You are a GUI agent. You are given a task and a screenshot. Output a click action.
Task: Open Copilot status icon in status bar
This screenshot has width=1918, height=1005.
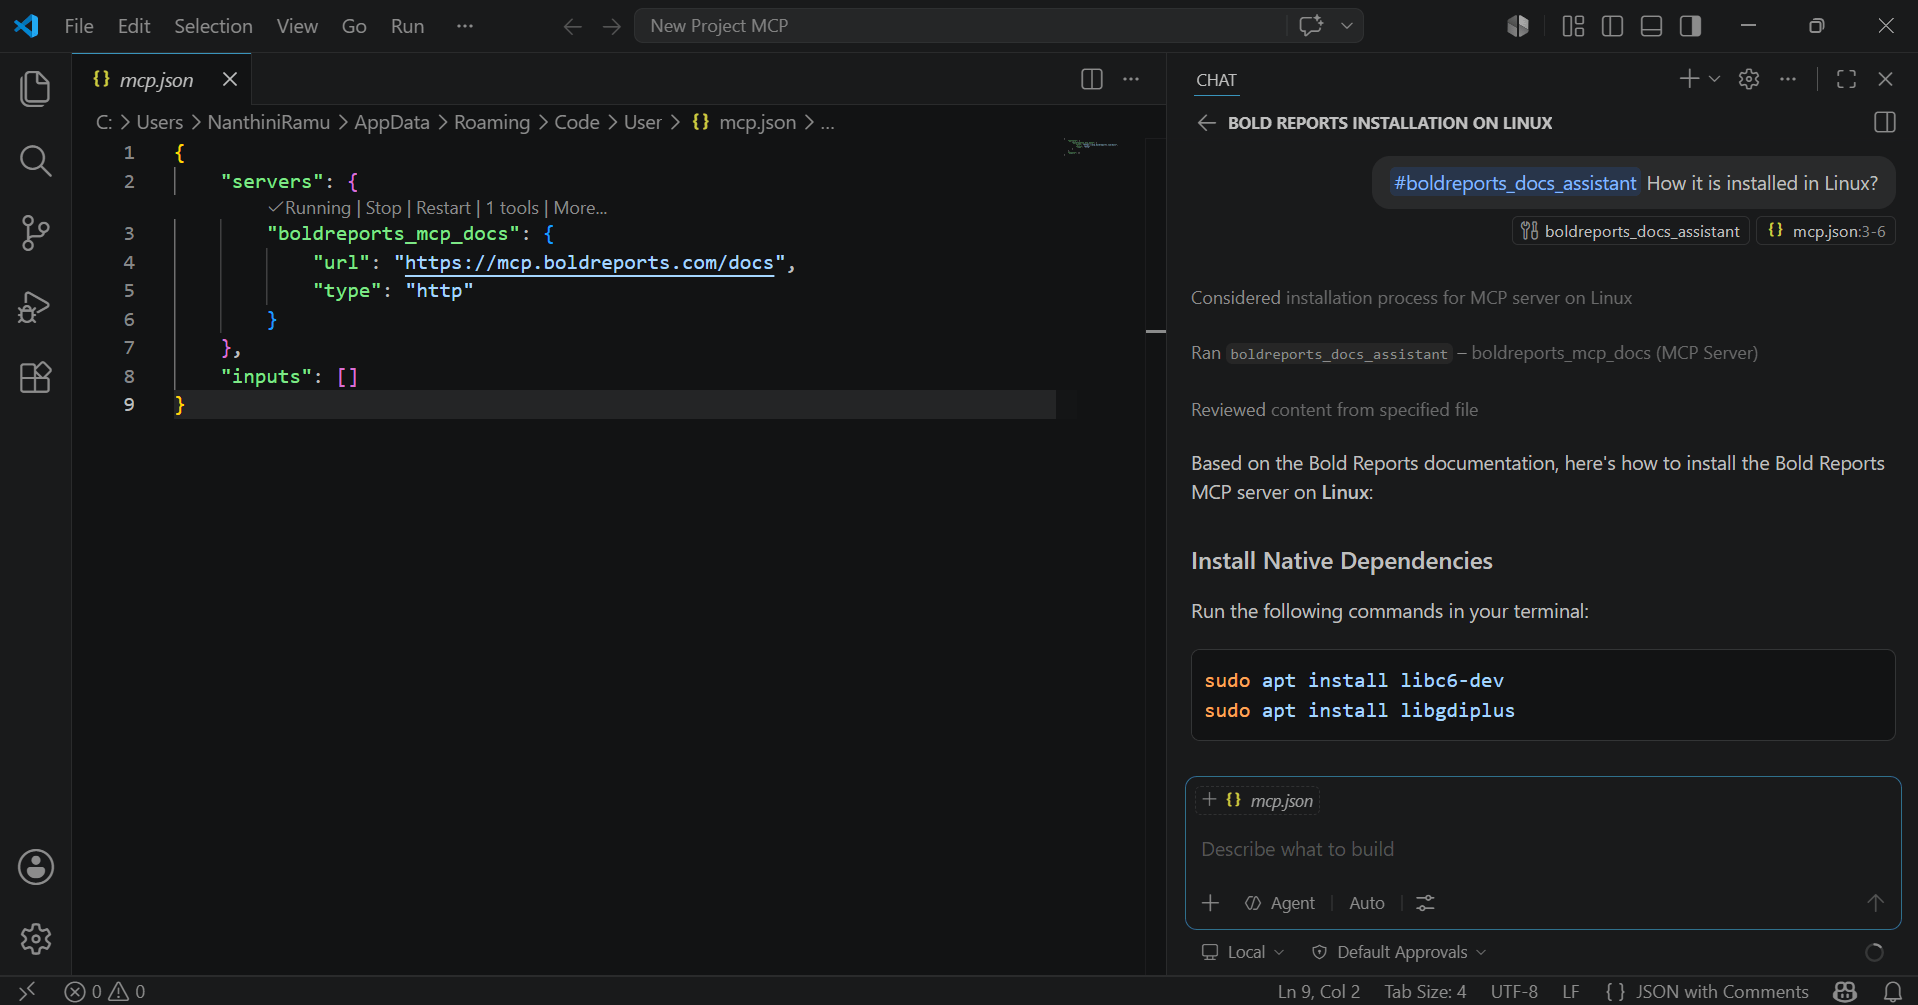(x=1846, y=991)
